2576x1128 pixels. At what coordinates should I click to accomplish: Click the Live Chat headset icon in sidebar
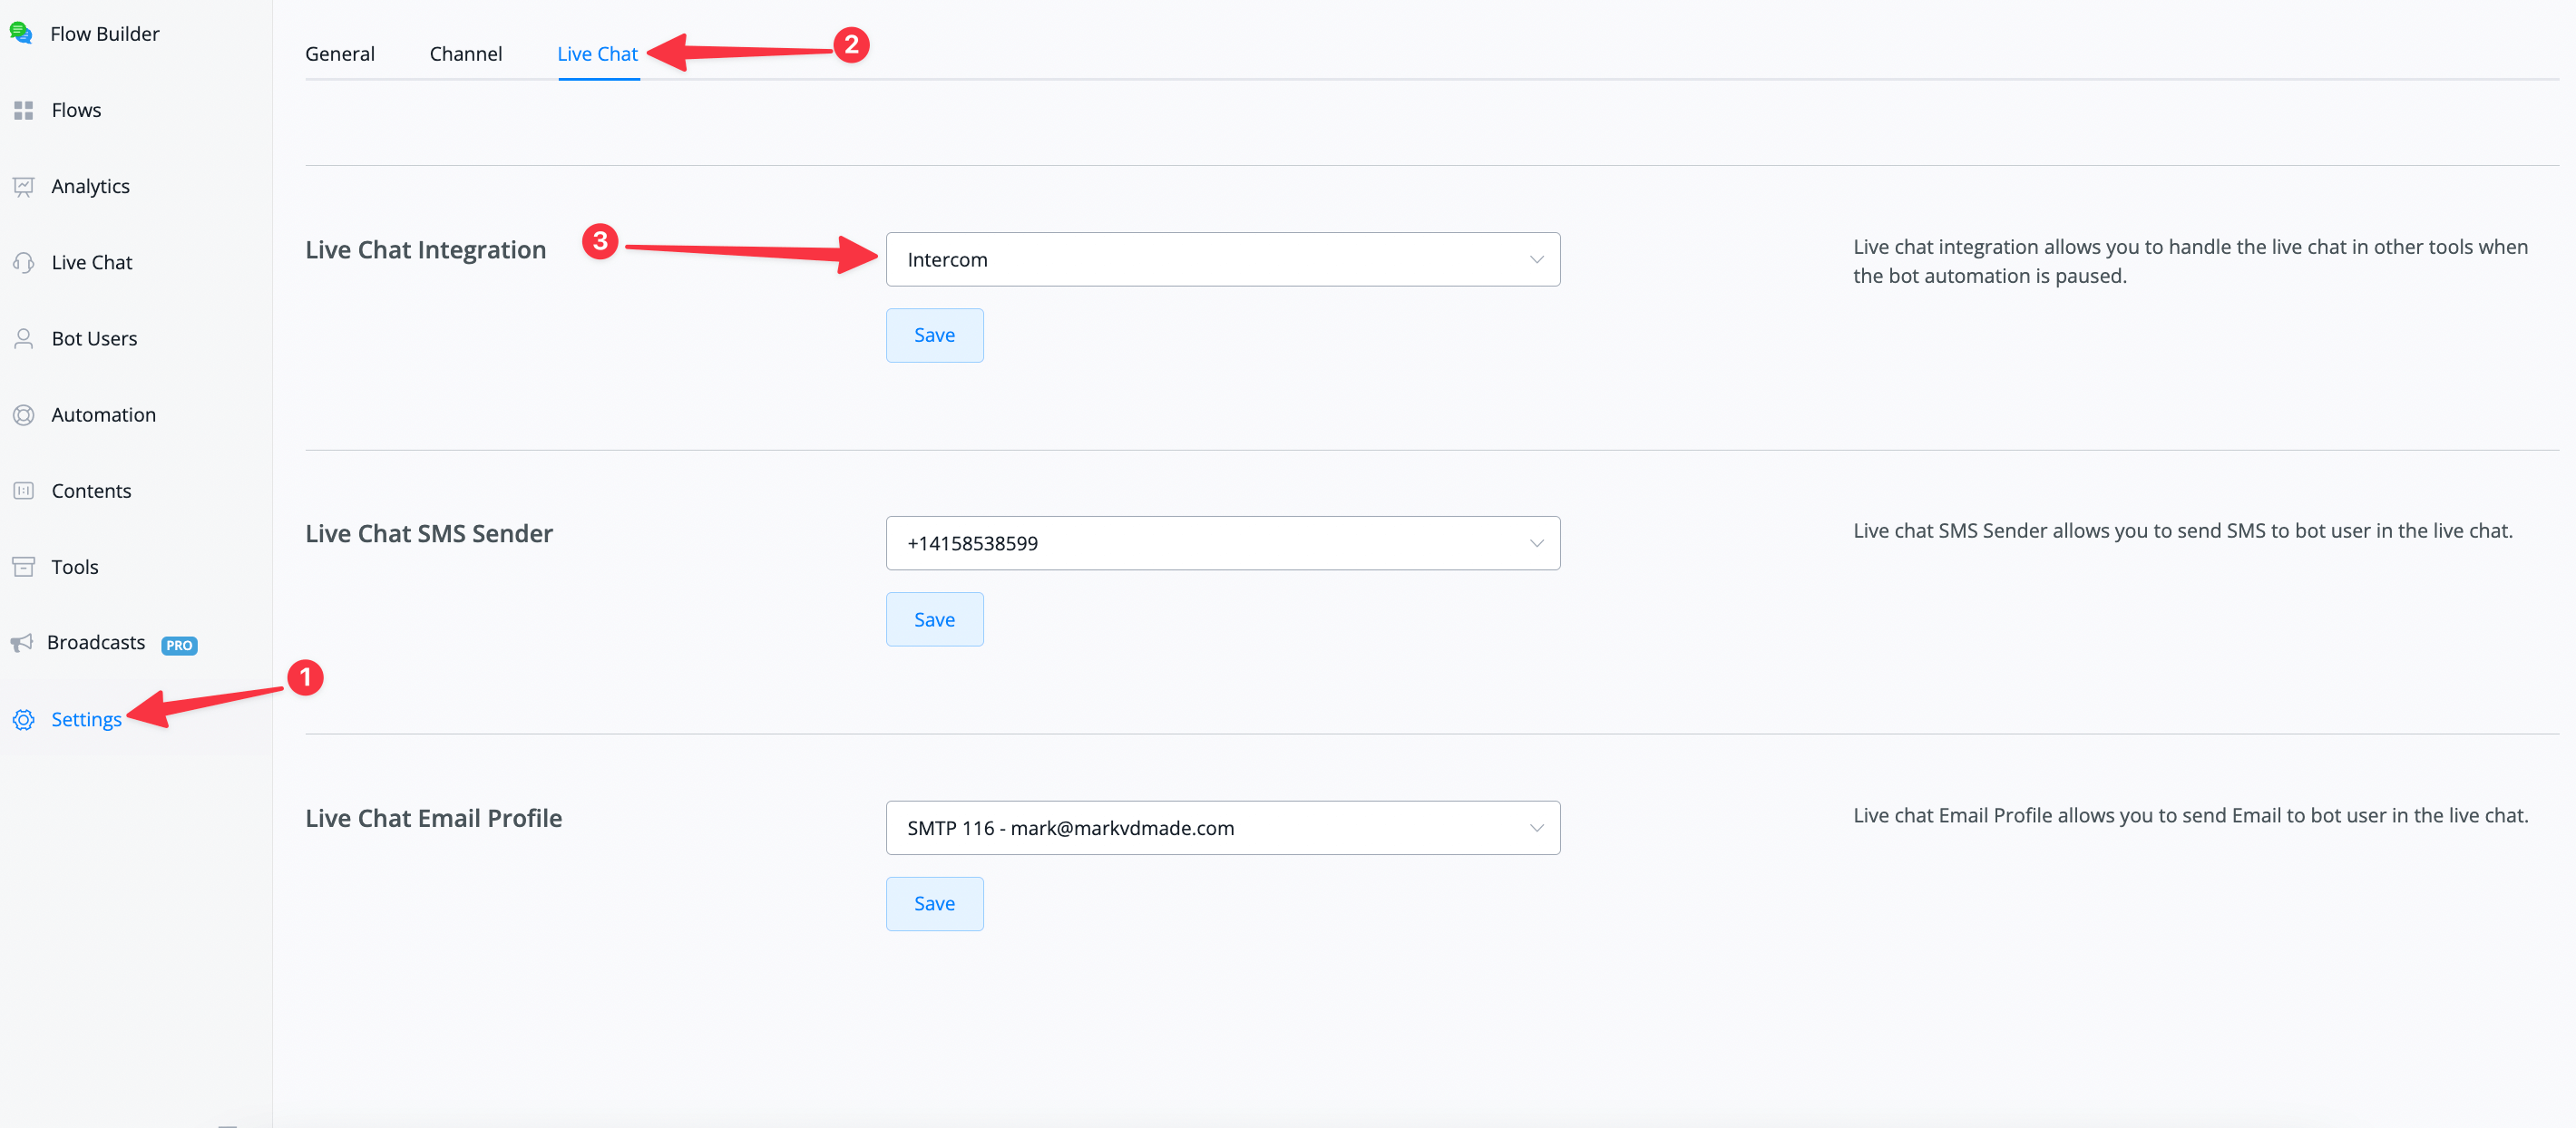coord(23,262)
